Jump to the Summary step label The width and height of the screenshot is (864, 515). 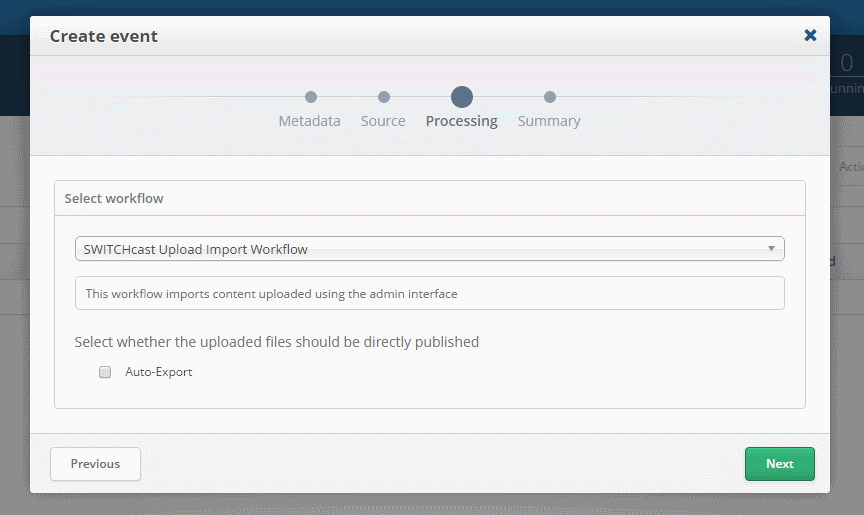pyautogui.click(x=548, y=121)
